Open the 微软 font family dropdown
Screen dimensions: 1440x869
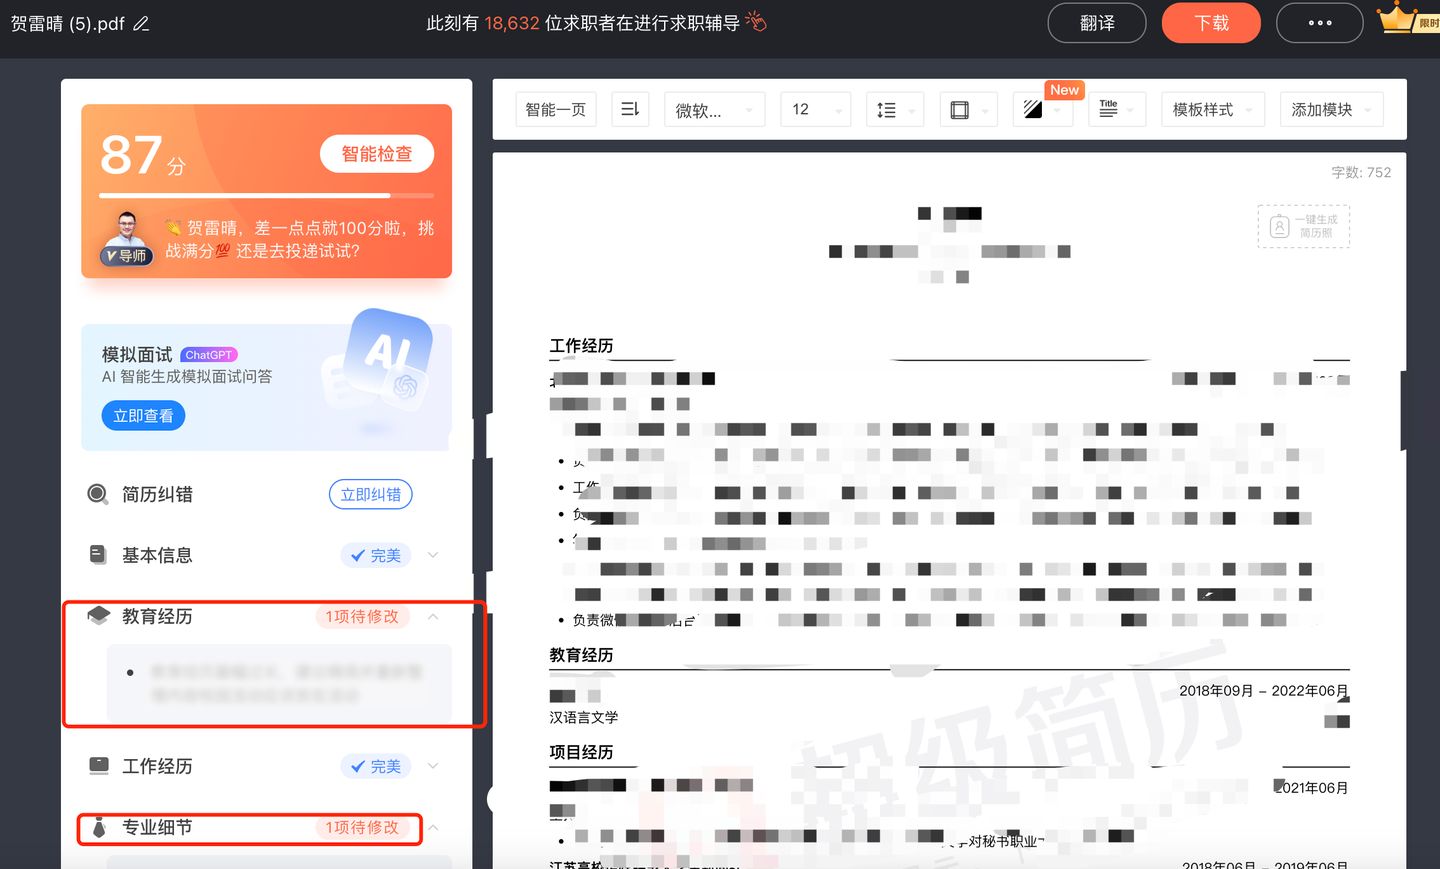(715, 109)
